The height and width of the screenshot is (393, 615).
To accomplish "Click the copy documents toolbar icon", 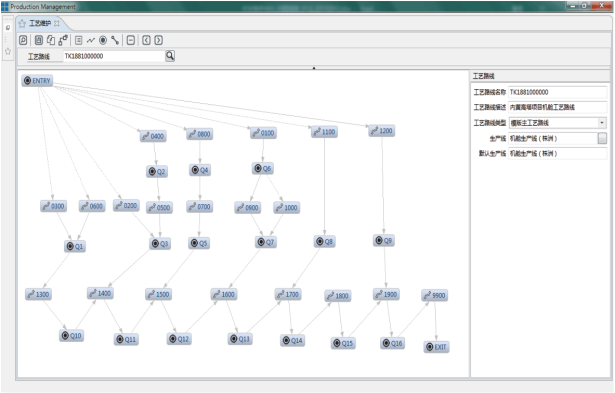I will [51, 40].
